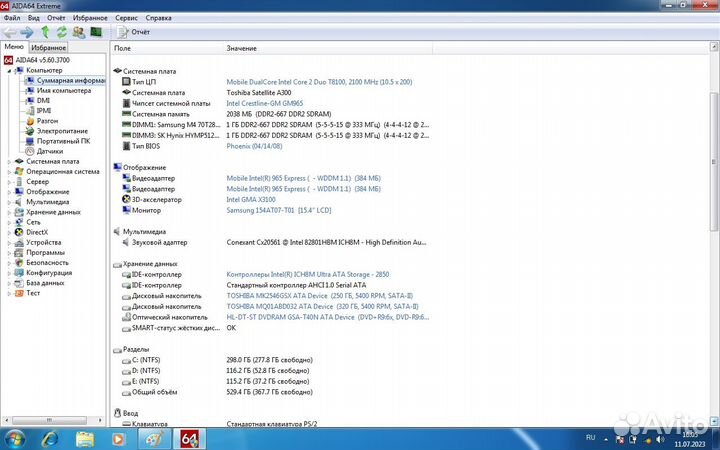Click the Программы tree icon

19,253
